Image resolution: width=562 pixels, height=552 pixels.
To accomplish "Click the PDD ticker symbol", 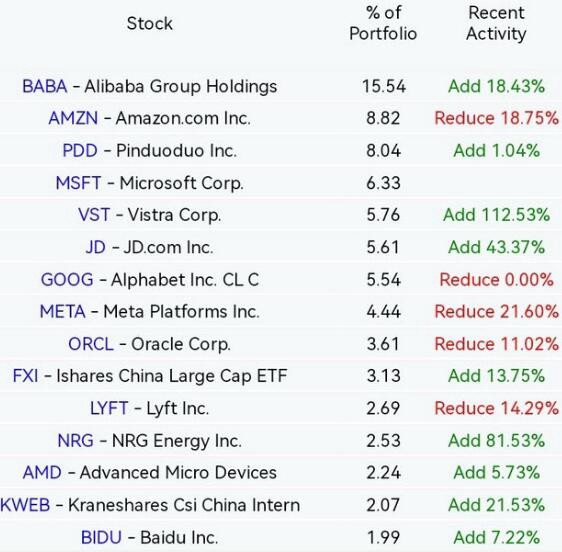I will coord(80,151).
